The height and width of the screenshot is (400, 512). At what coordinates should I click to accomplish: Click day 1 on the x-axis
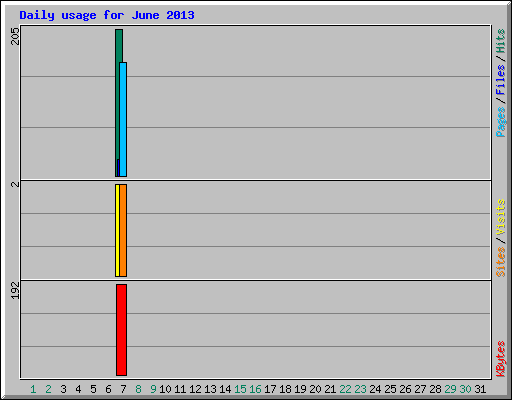point(33,389)
